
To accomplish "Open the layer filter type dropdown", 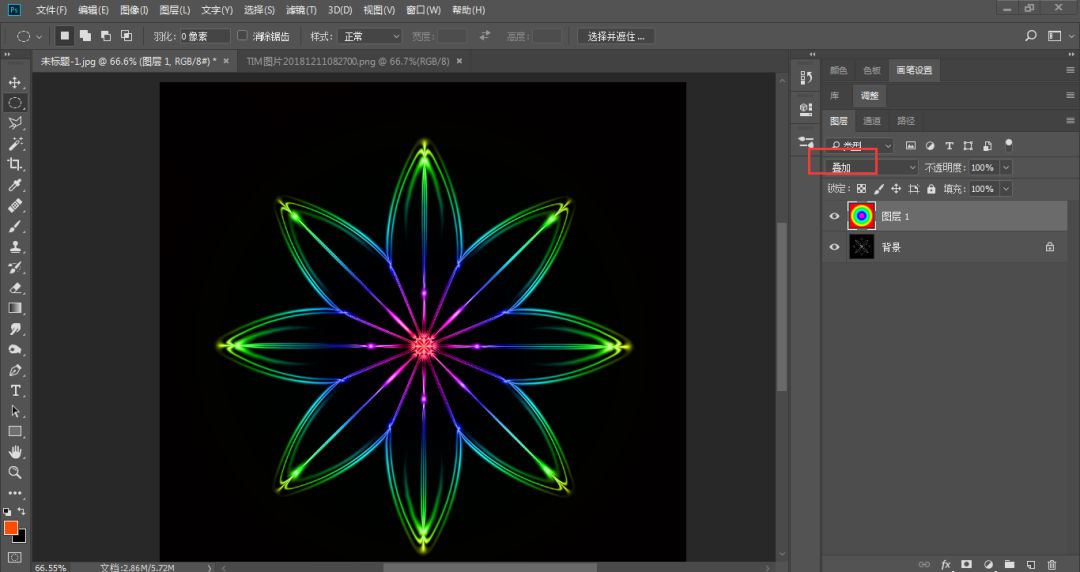I will (860, 145).
